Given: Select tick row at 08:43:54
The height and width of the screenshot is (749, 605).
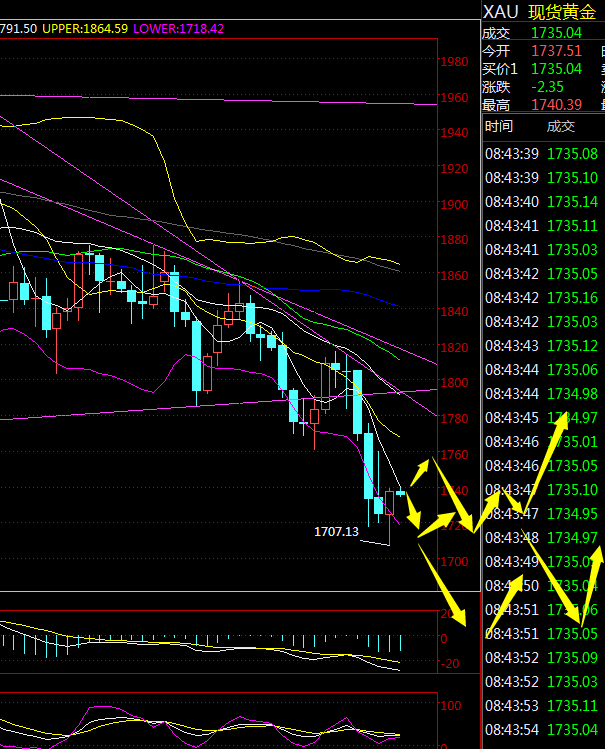Looking at the screenshot, I should 541,730.
